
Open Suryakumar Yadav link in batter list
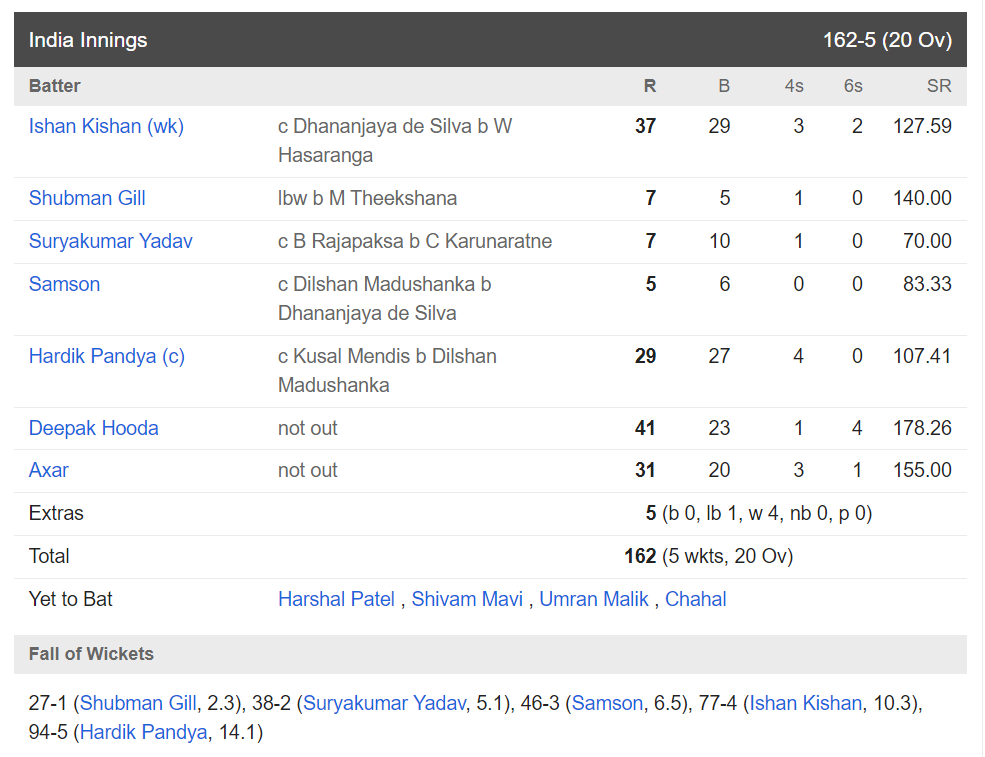[x=110, y=241]
